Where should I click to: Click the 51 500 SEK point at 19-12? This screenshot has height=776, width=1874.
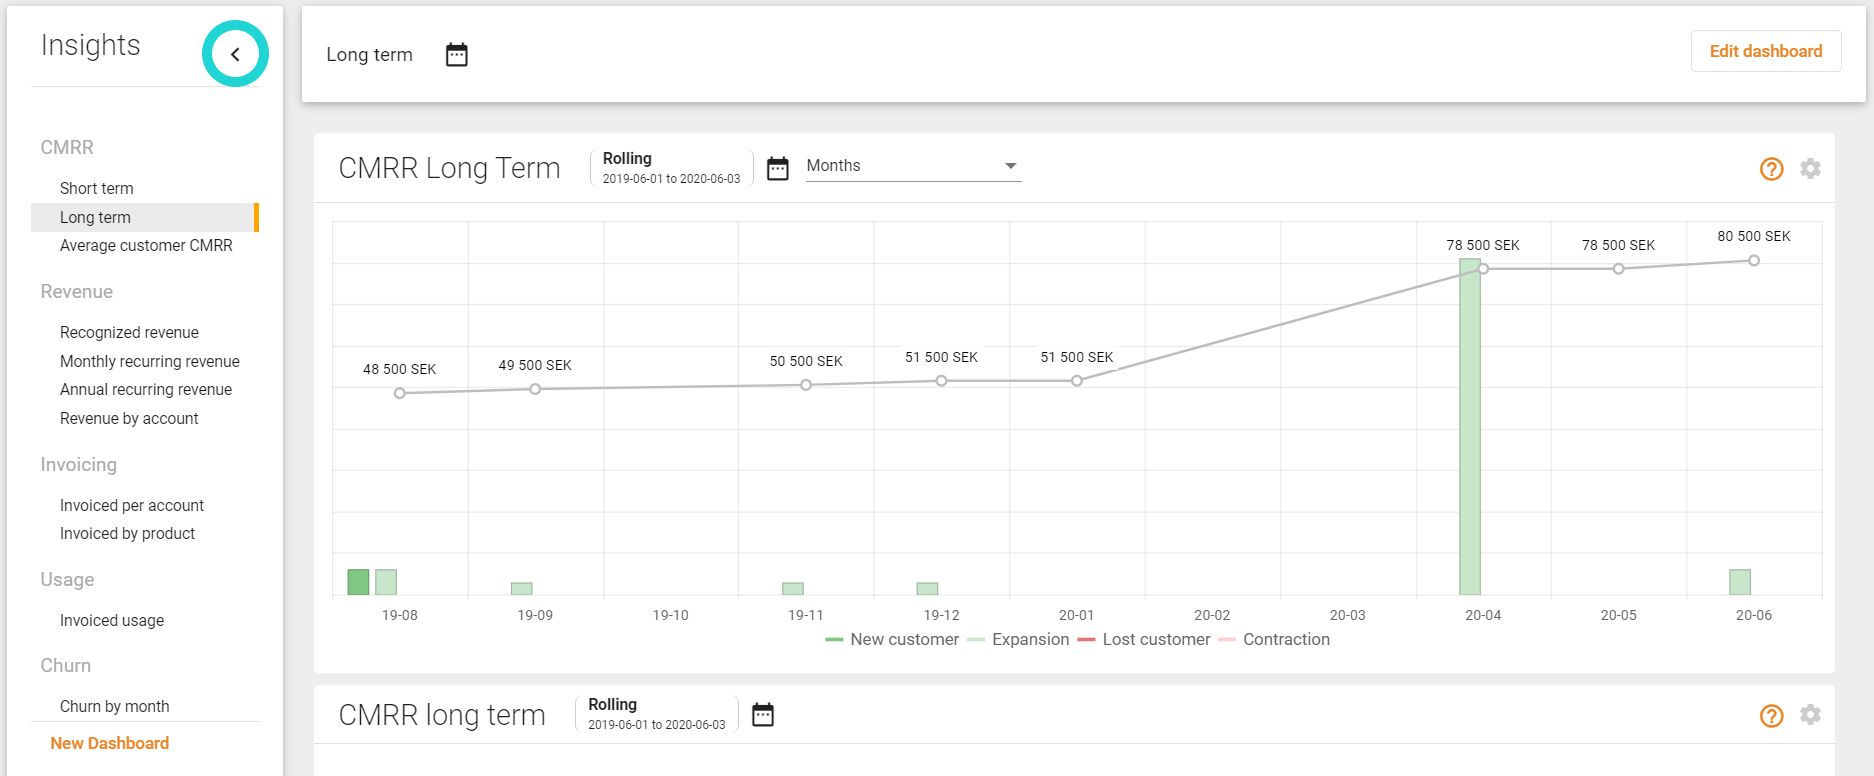pyautogui.click(x=941, y=381)
